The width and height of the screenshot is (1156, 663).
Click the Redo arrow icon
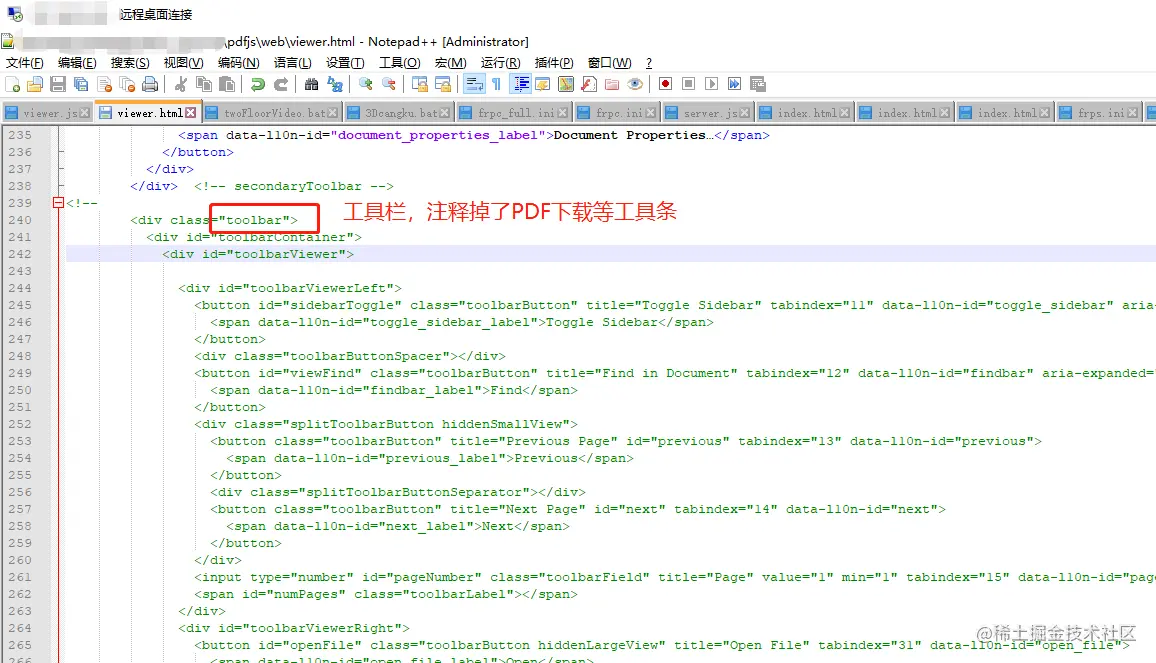pyautogui.click(x=281, y=84)
